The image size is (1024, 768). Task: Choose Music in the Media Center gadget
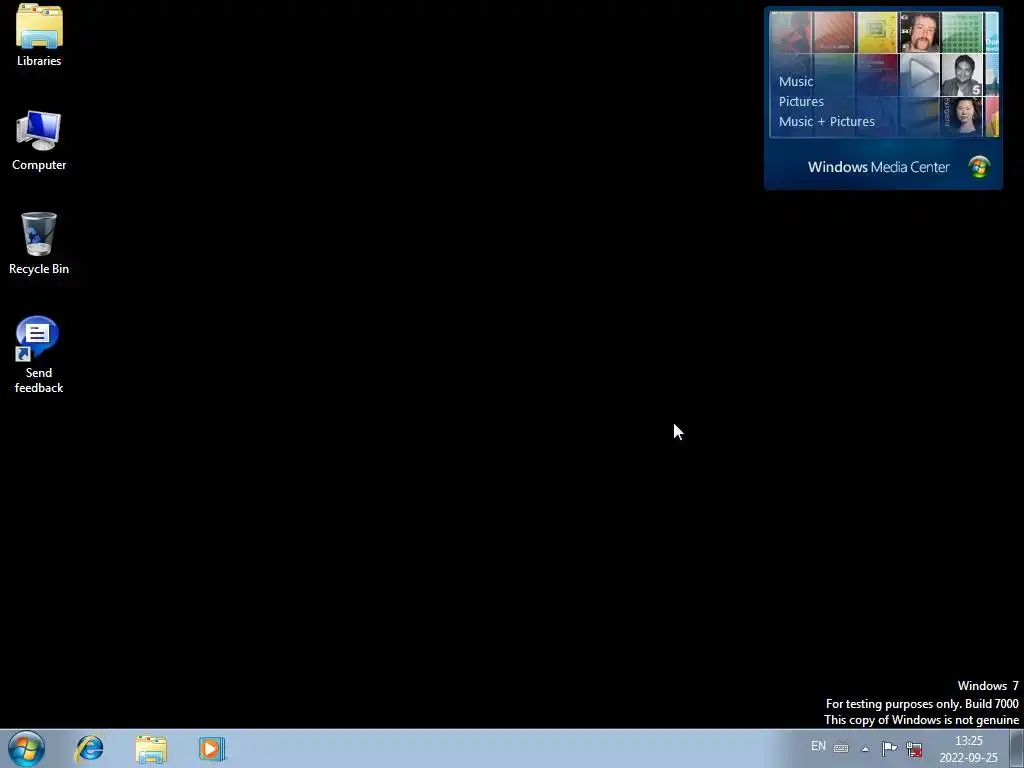[x=795, y=82]
